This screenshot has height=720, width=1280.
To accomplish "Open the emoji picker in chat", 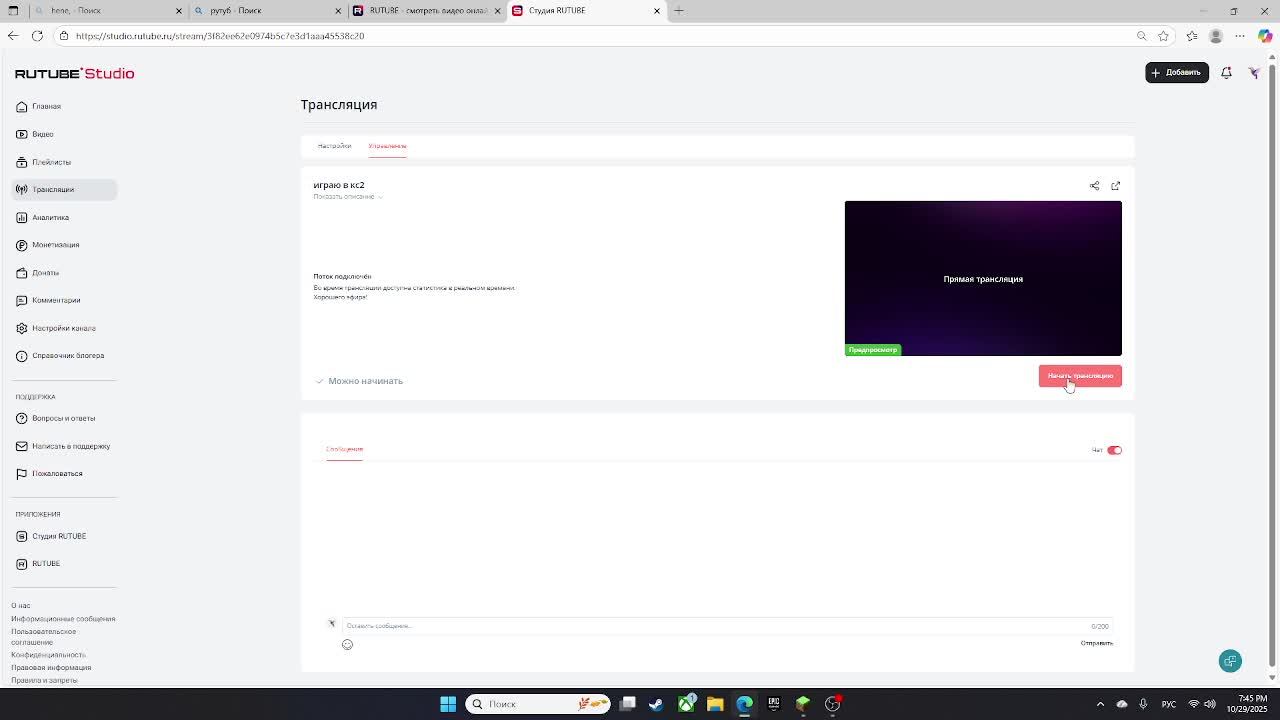I will [x=347, y=644].
